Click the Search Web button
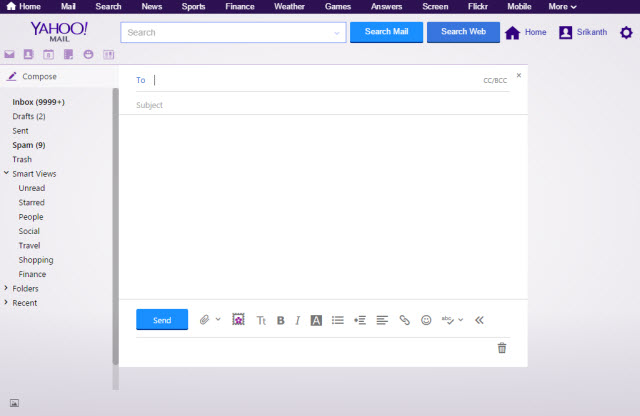 463,32
